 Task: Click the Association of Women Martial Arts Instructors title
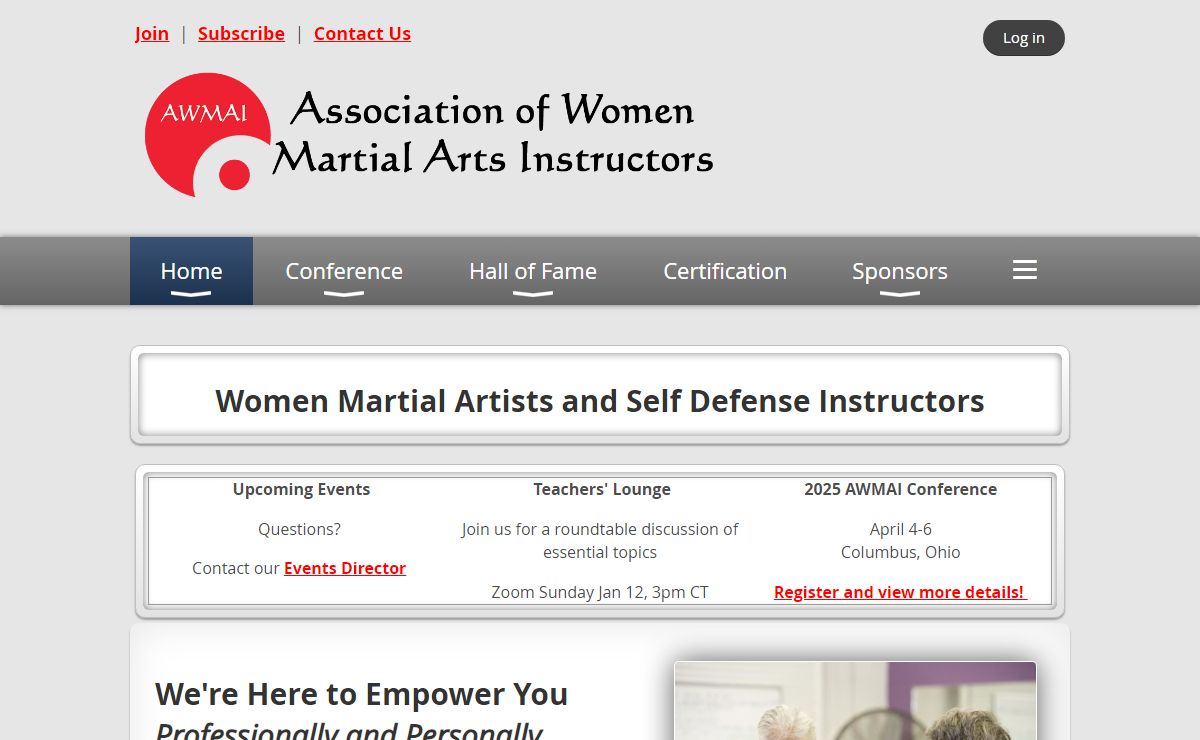[493, 134]
